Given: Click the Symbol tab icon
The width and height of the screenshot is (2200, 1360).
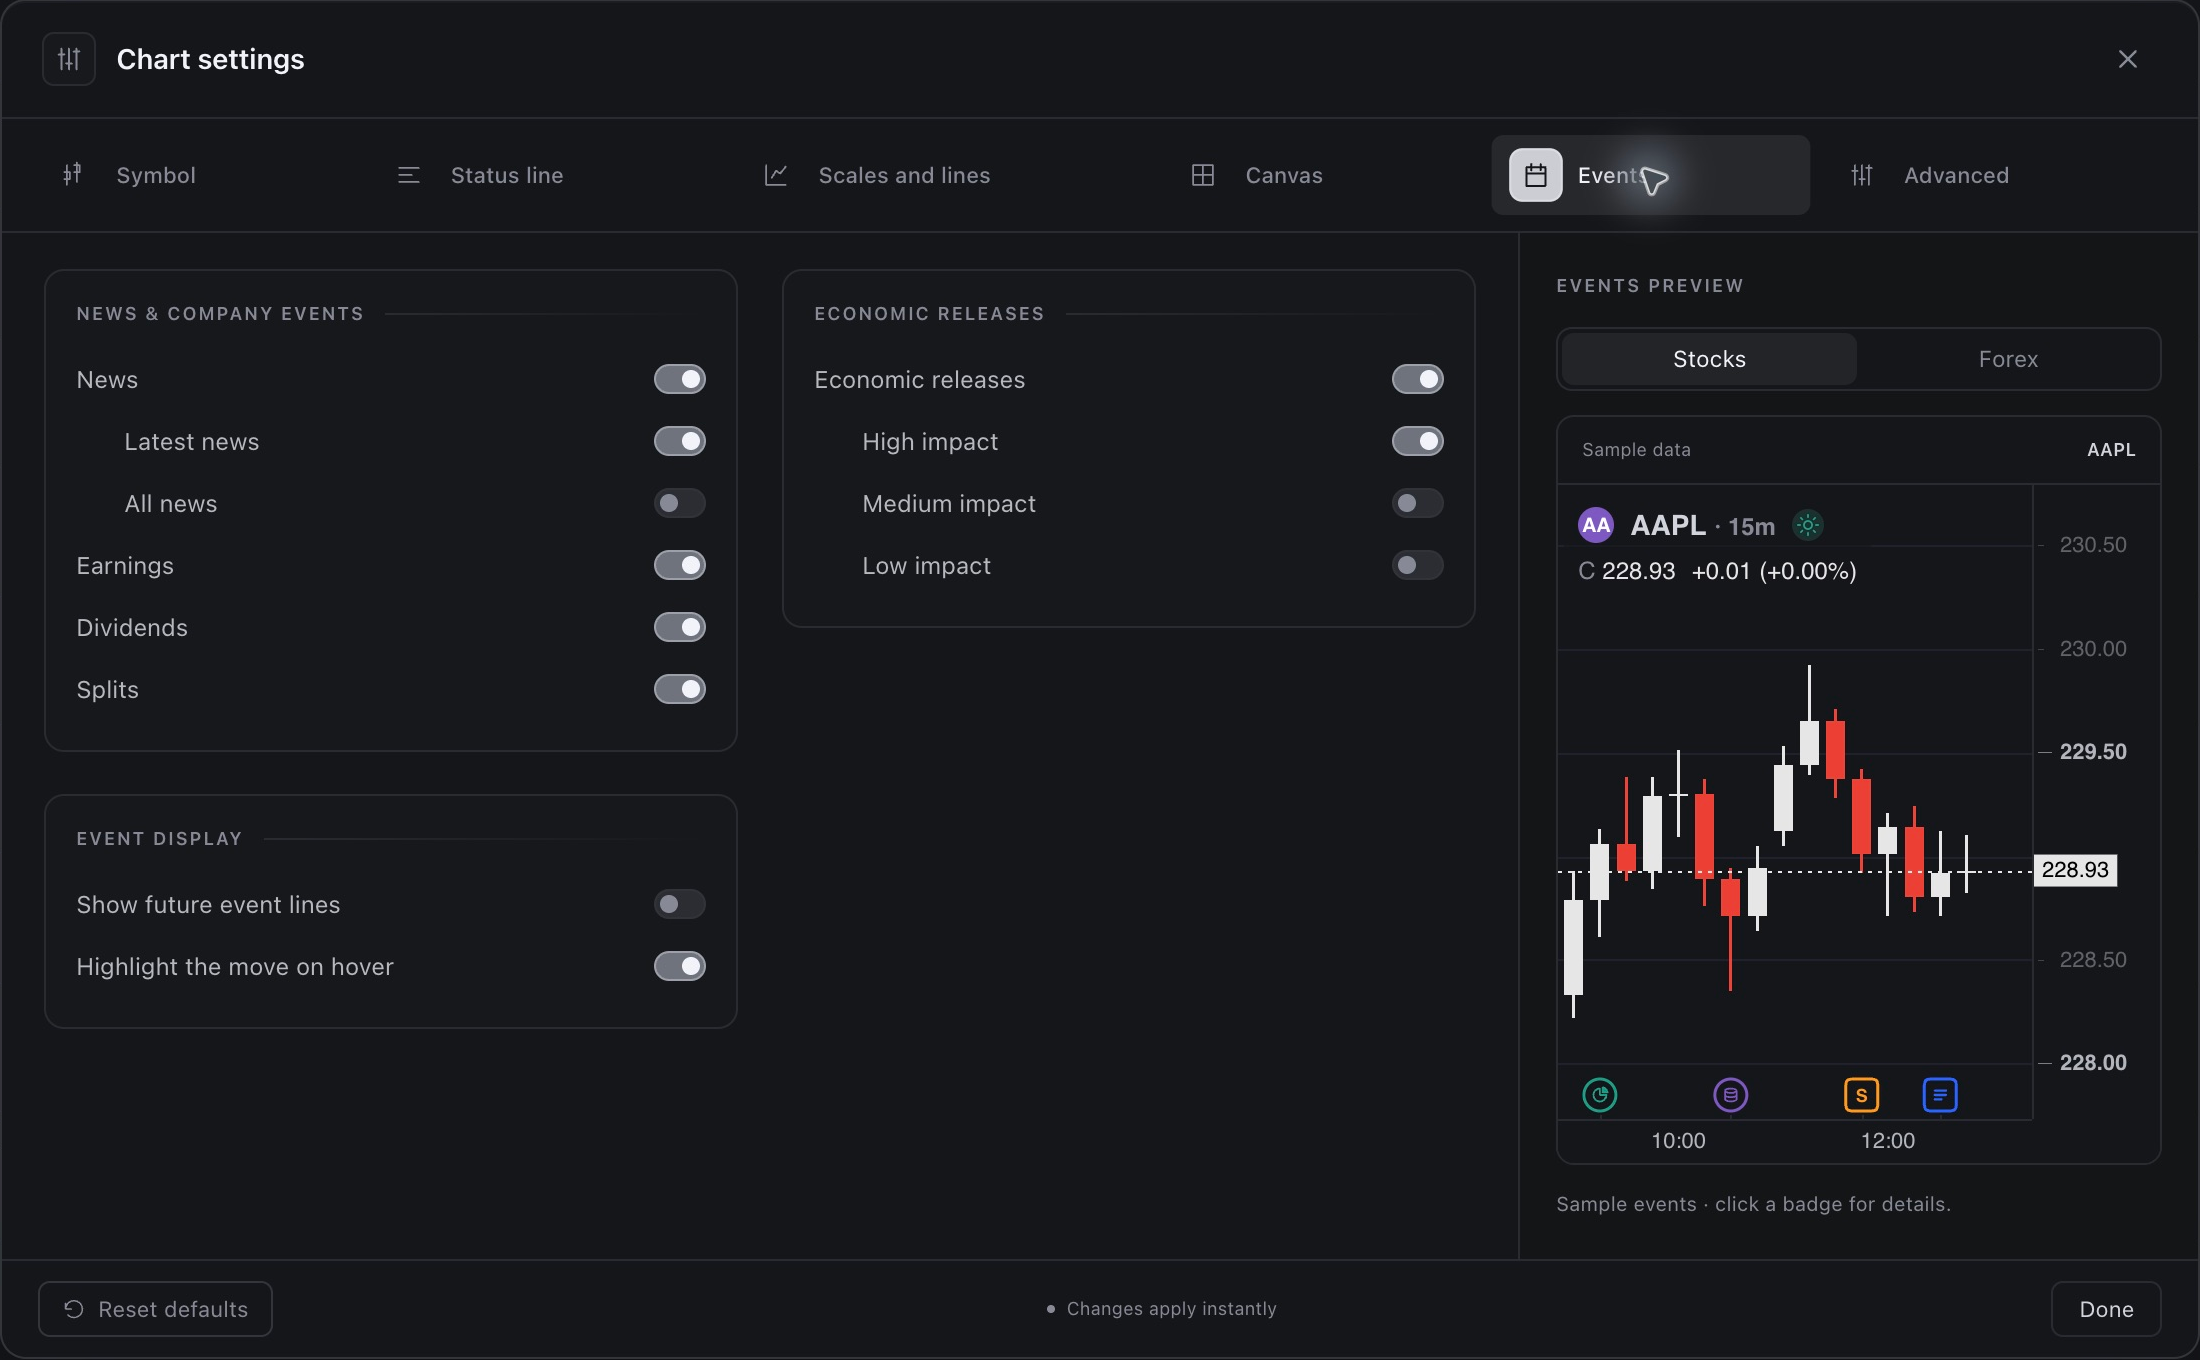Looking at the screenshot, I should tap(72, 175).
